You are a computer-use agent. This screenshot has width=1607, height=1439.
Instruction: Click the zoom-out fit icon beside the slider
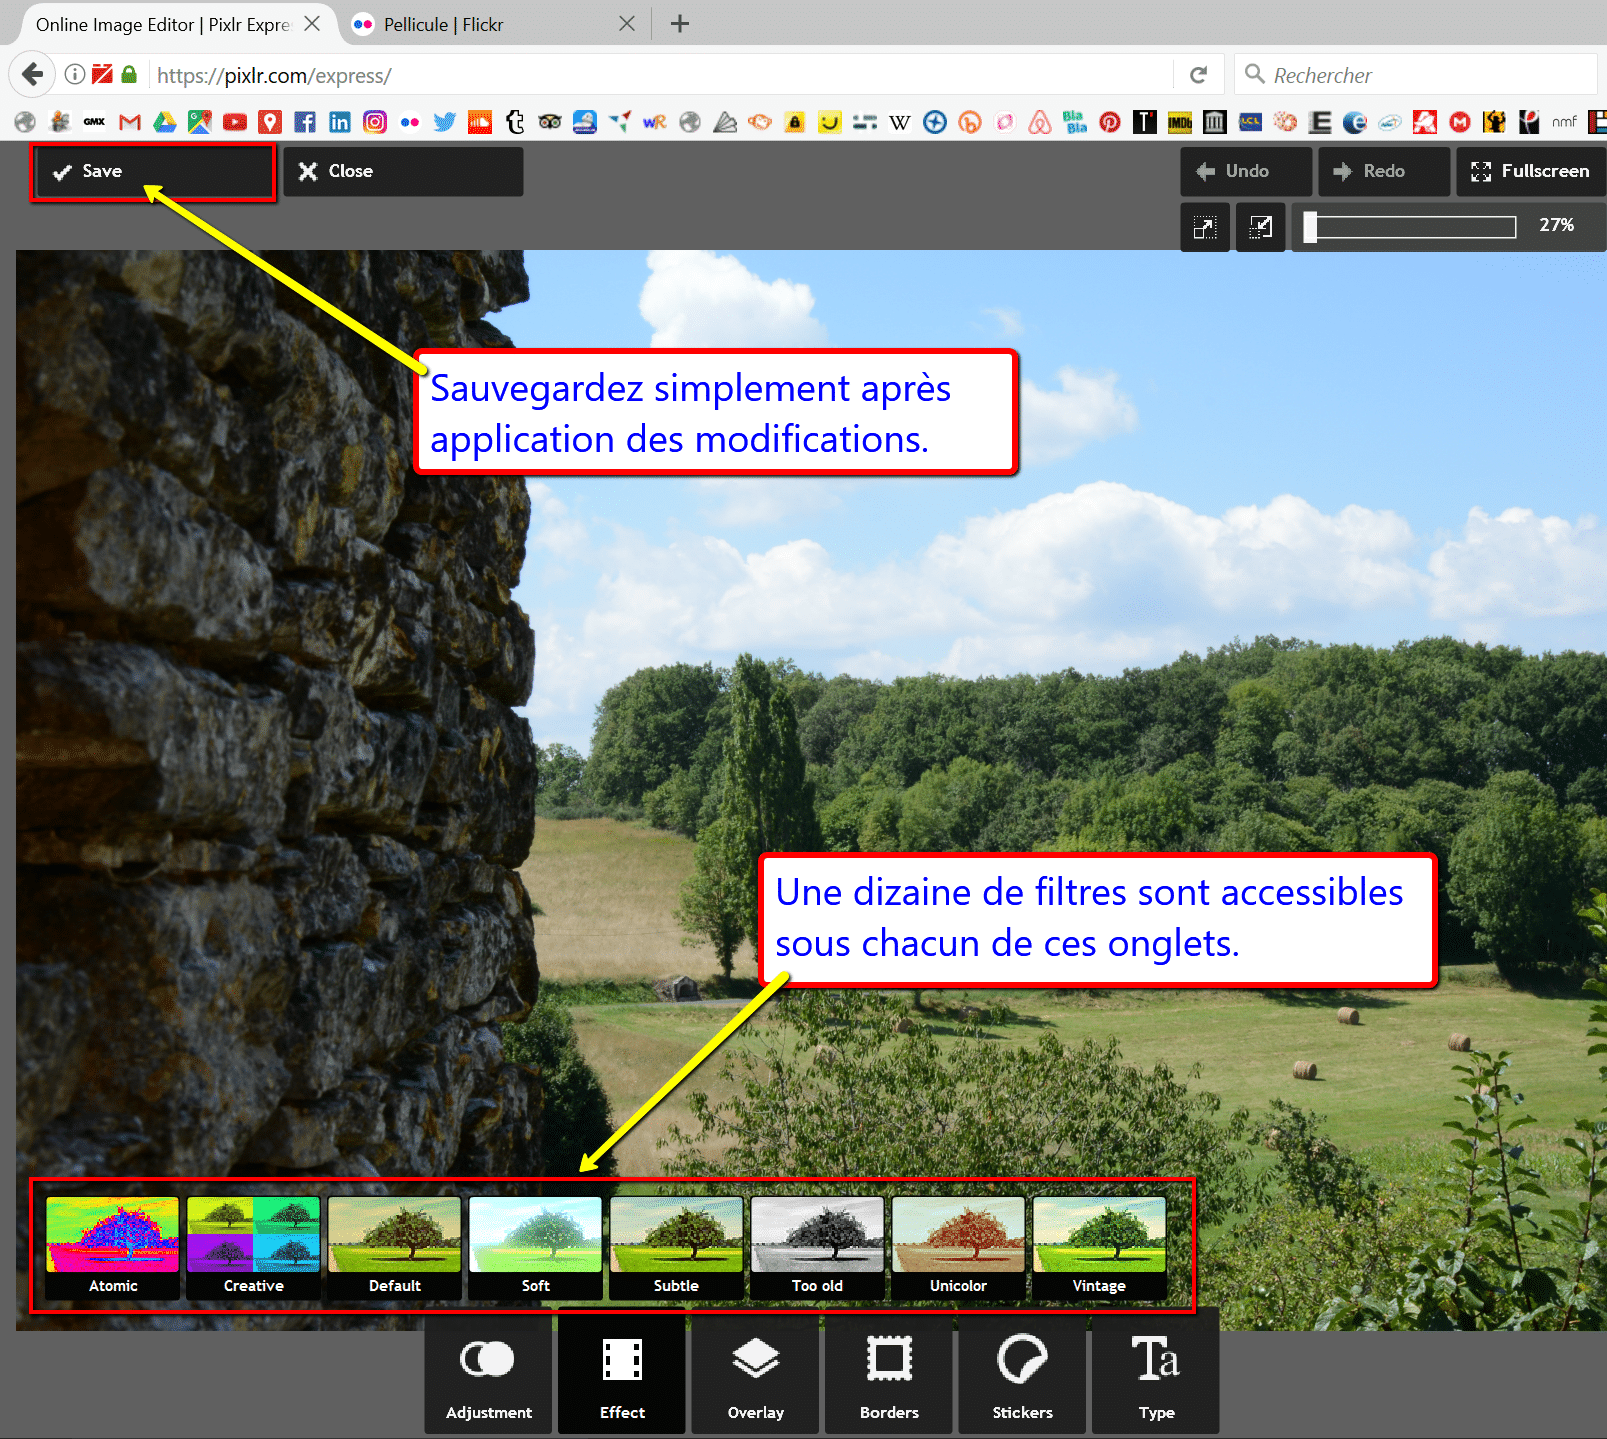1261,227
